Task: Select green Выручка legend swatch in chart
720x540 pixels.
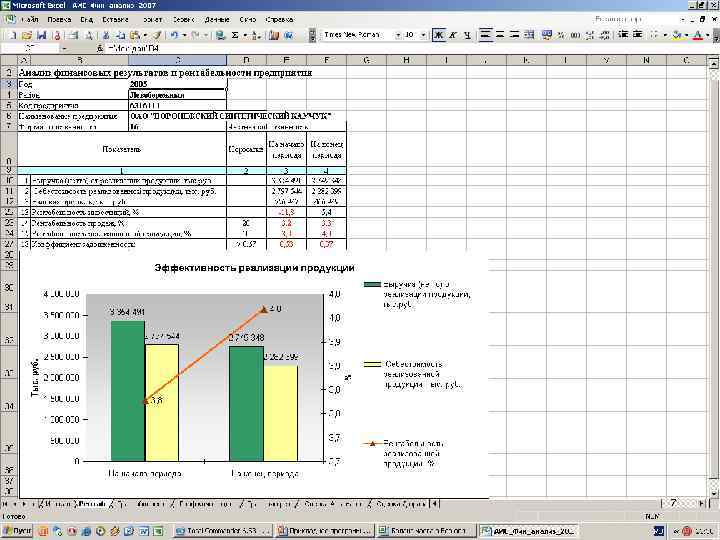Action: coord(372,285)
